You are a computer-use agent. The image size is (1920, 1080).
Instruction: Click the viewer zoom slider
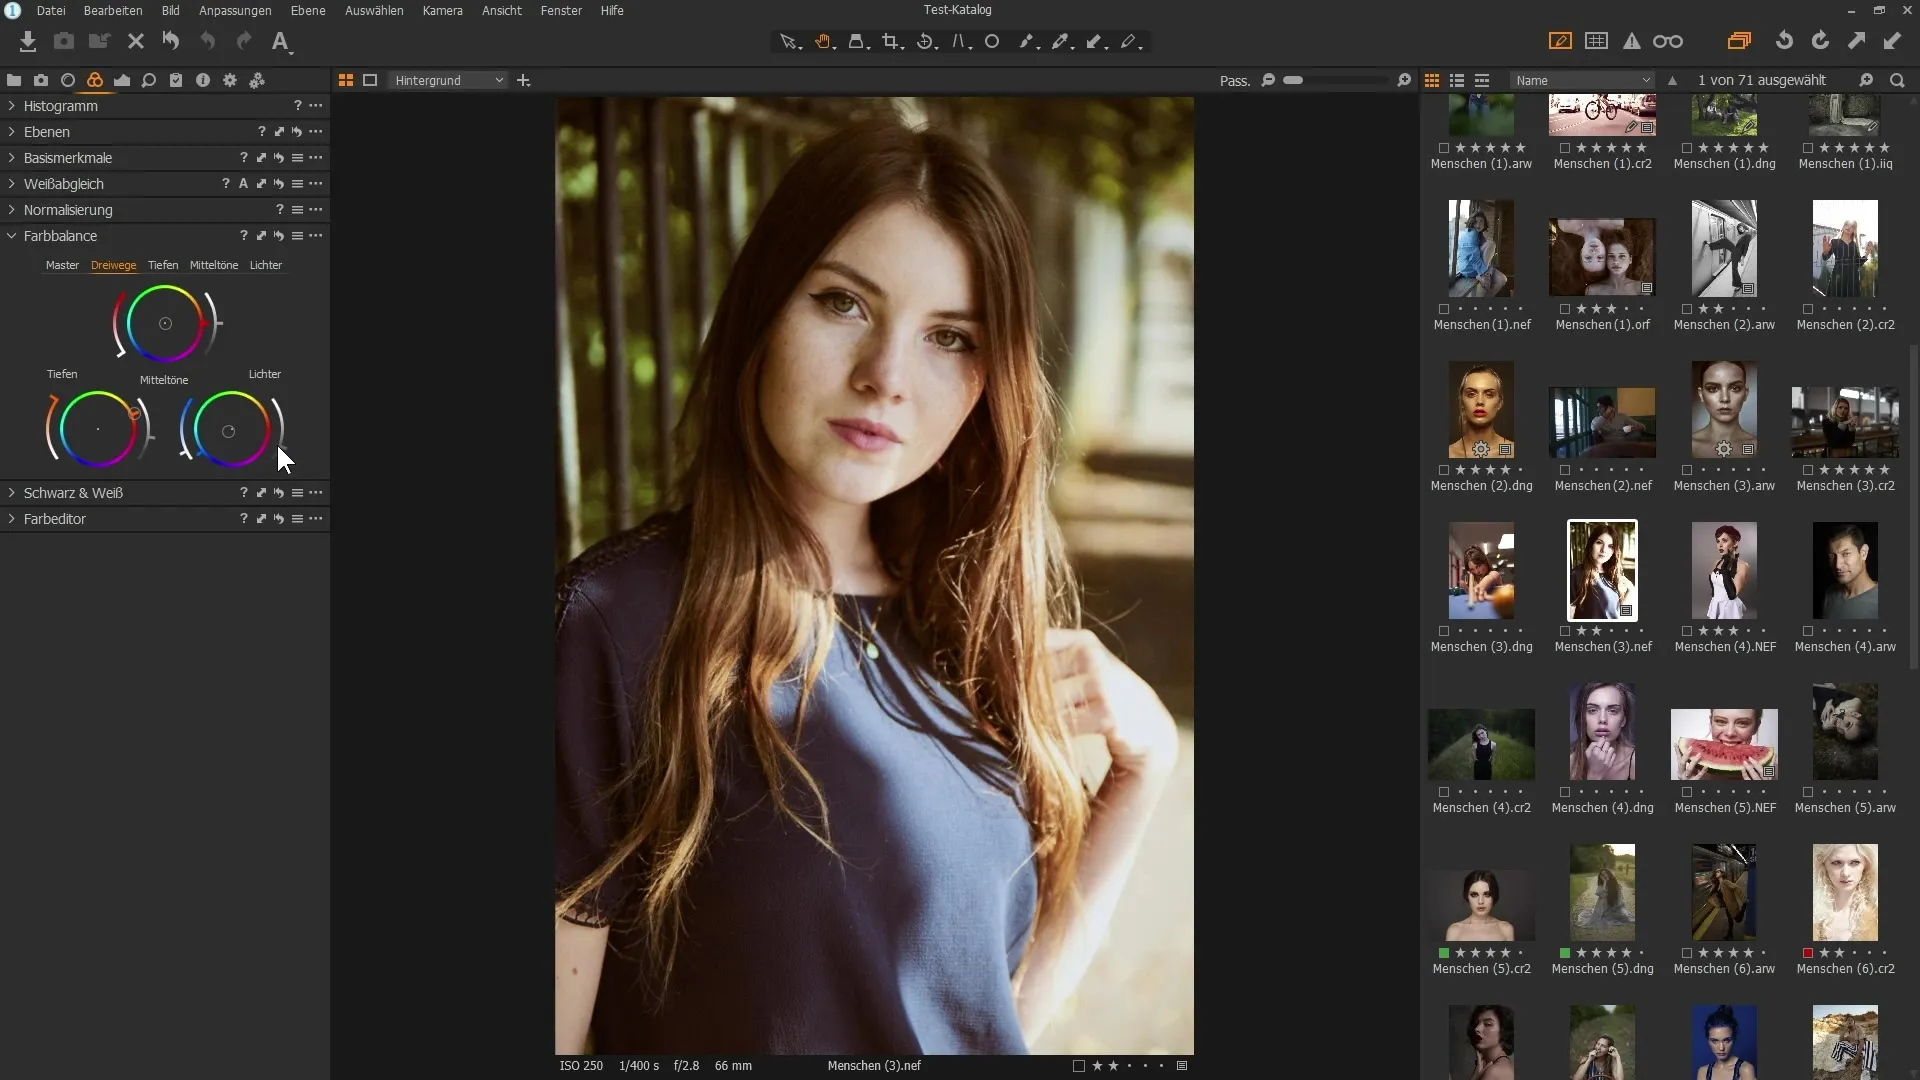coord(1336,80)
